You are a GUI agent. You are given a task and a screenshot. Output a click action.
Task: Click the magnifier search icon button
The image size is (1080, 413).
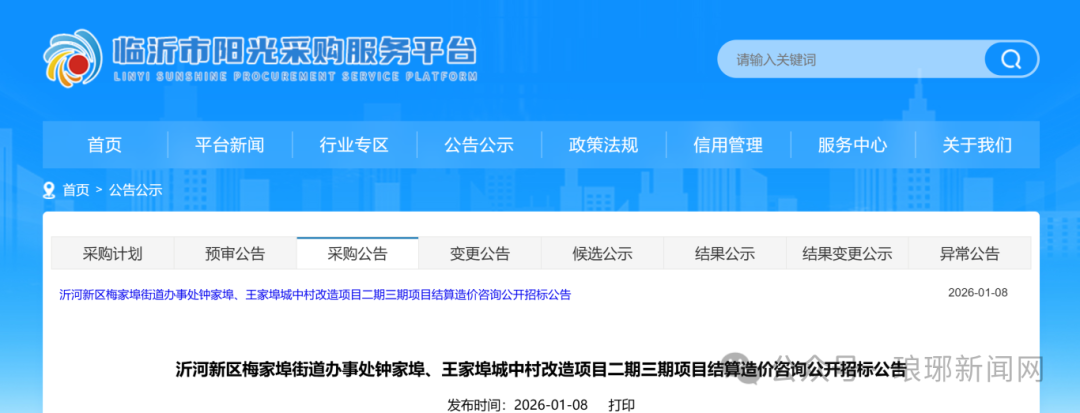pos(1010,59)
